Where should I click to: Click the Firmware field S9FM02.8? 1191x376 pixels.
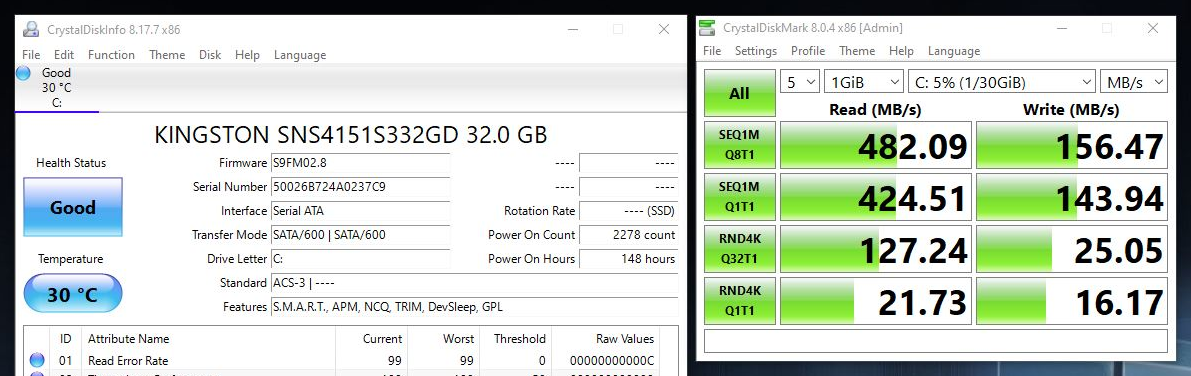pos(360,163)
